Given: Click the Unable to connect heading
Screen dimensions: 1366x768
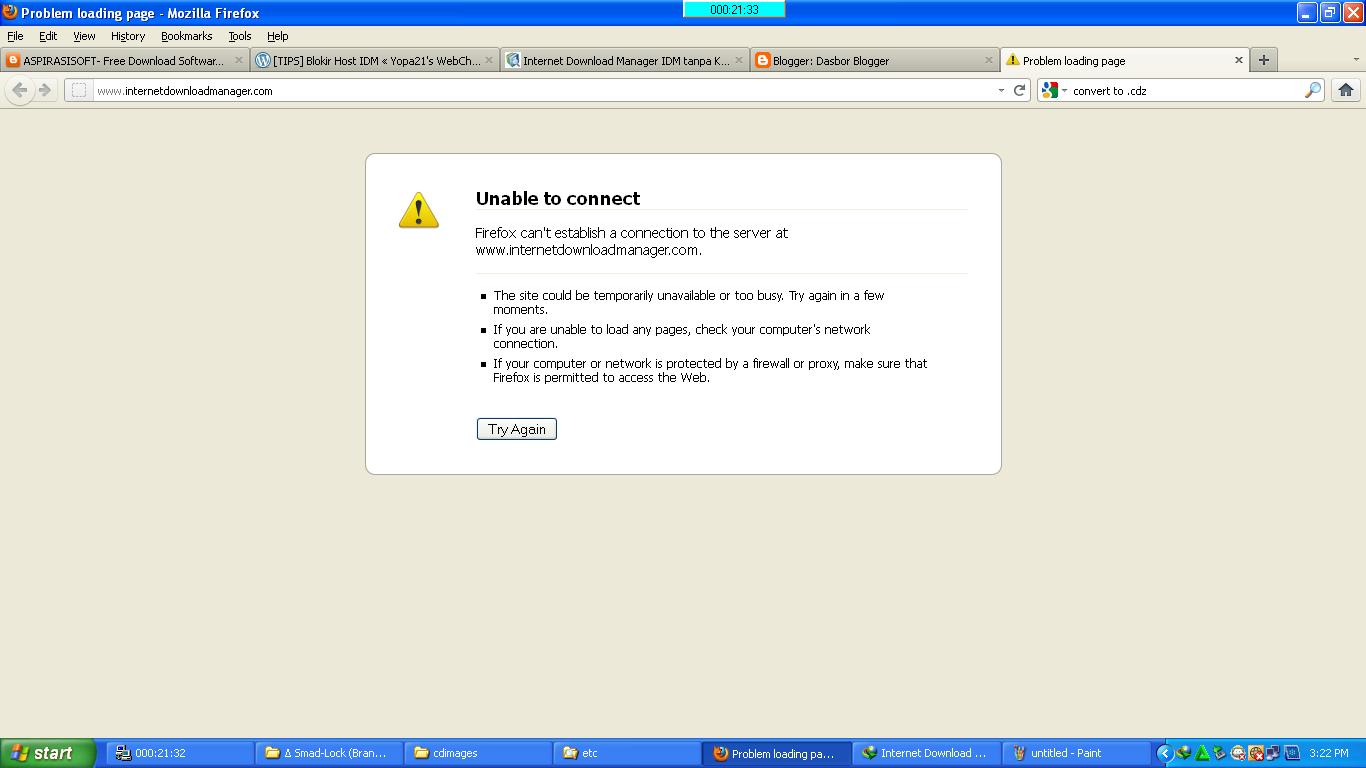Looking at the screenshot, I should 558,198.
